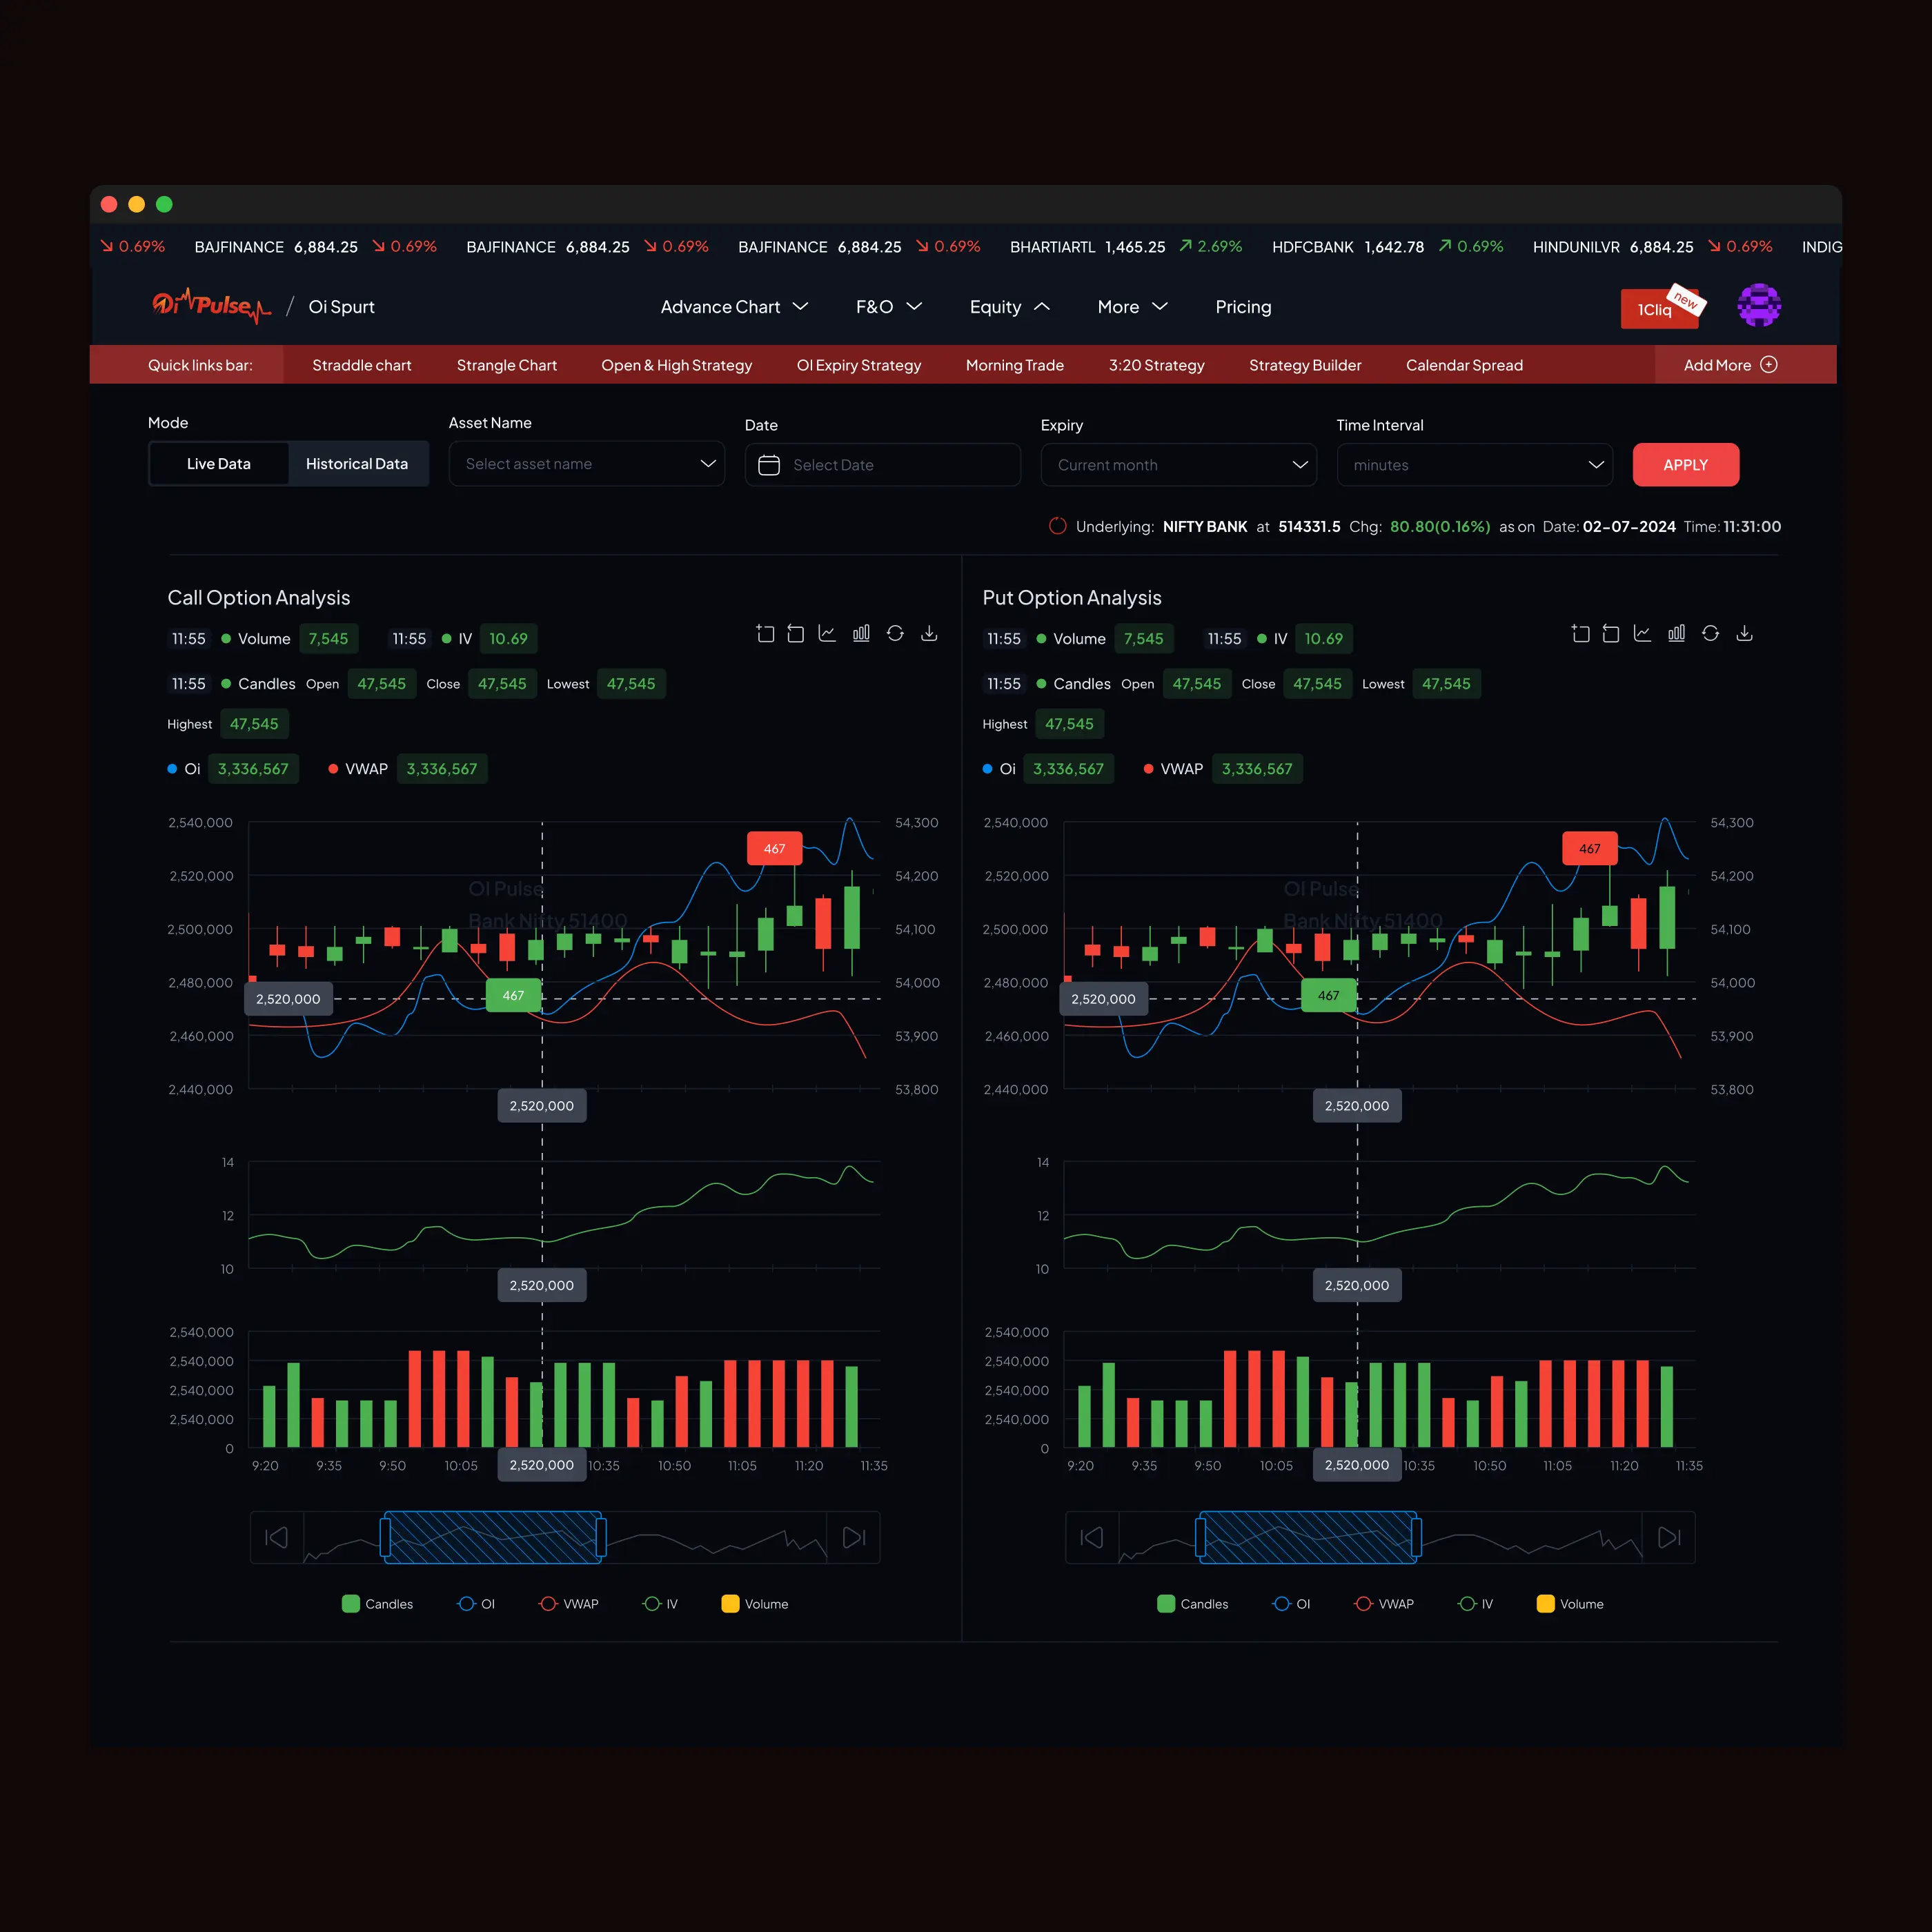Click the skip-to-start arrow in the Put chart navigator
This screenshot has height=1932, width=1932.
point(1092,1537)
